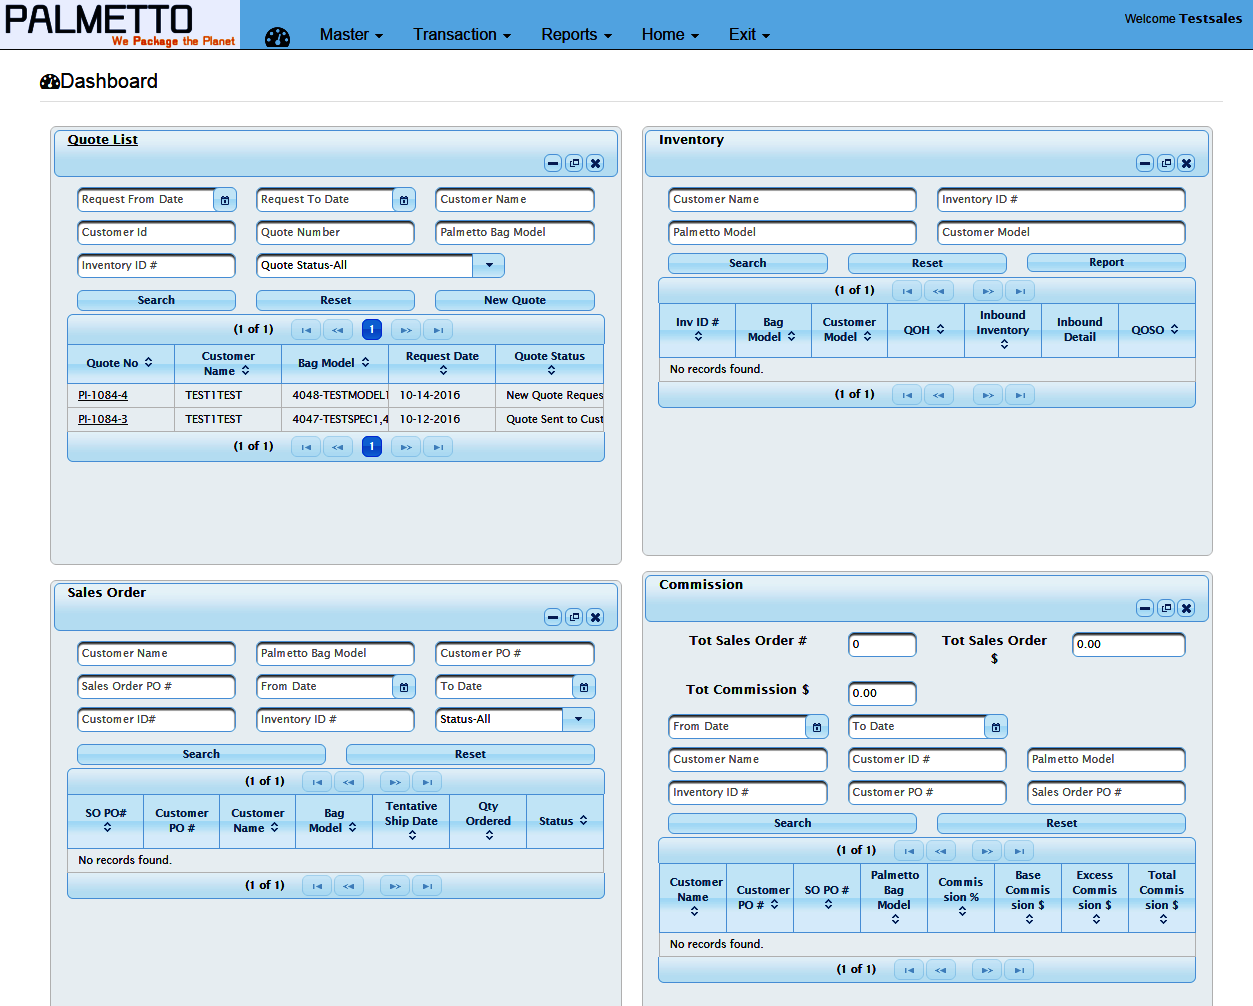Click the Sales Order PO # field
The height and width of the screenshot is (1006, 1253).
156,687
